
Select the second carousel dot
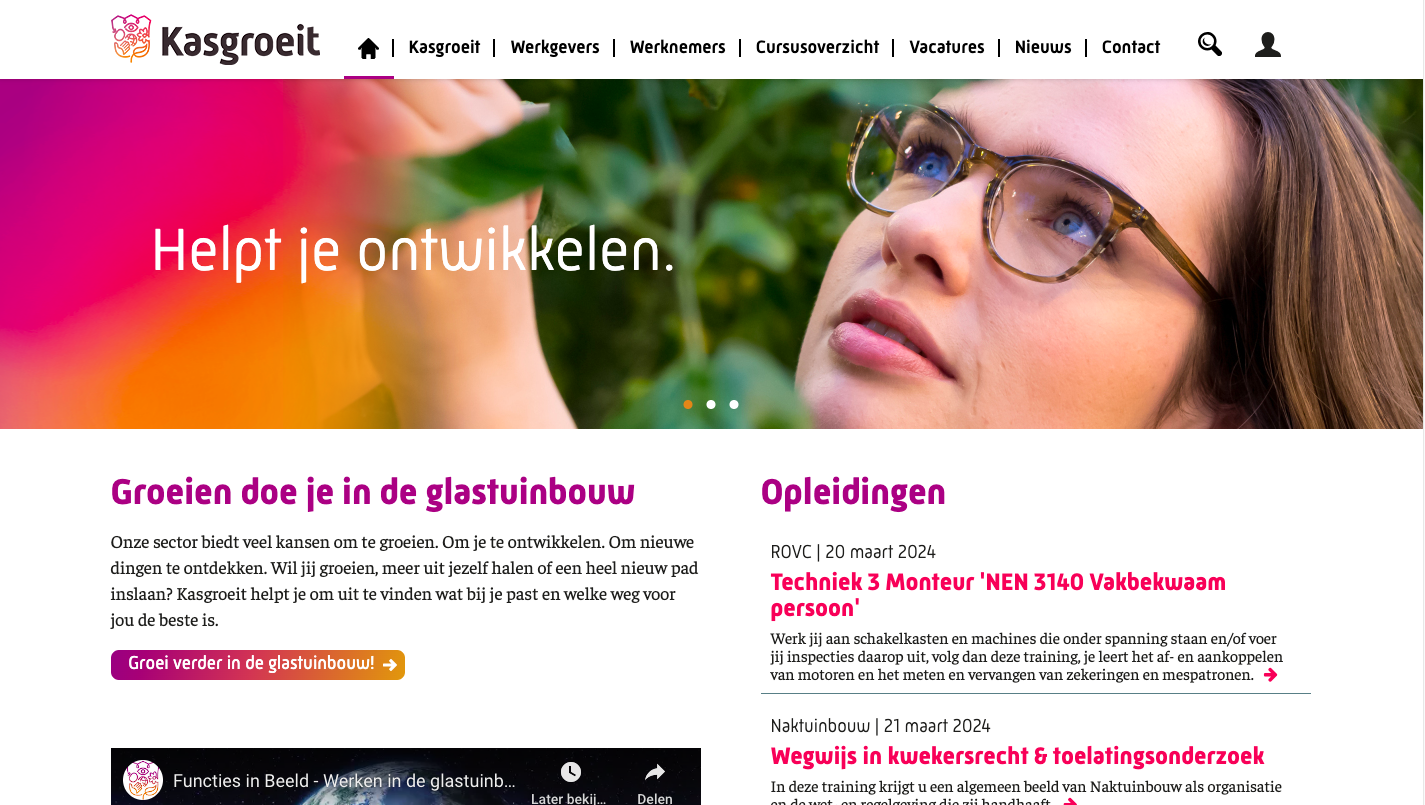(x=711, y=405)
